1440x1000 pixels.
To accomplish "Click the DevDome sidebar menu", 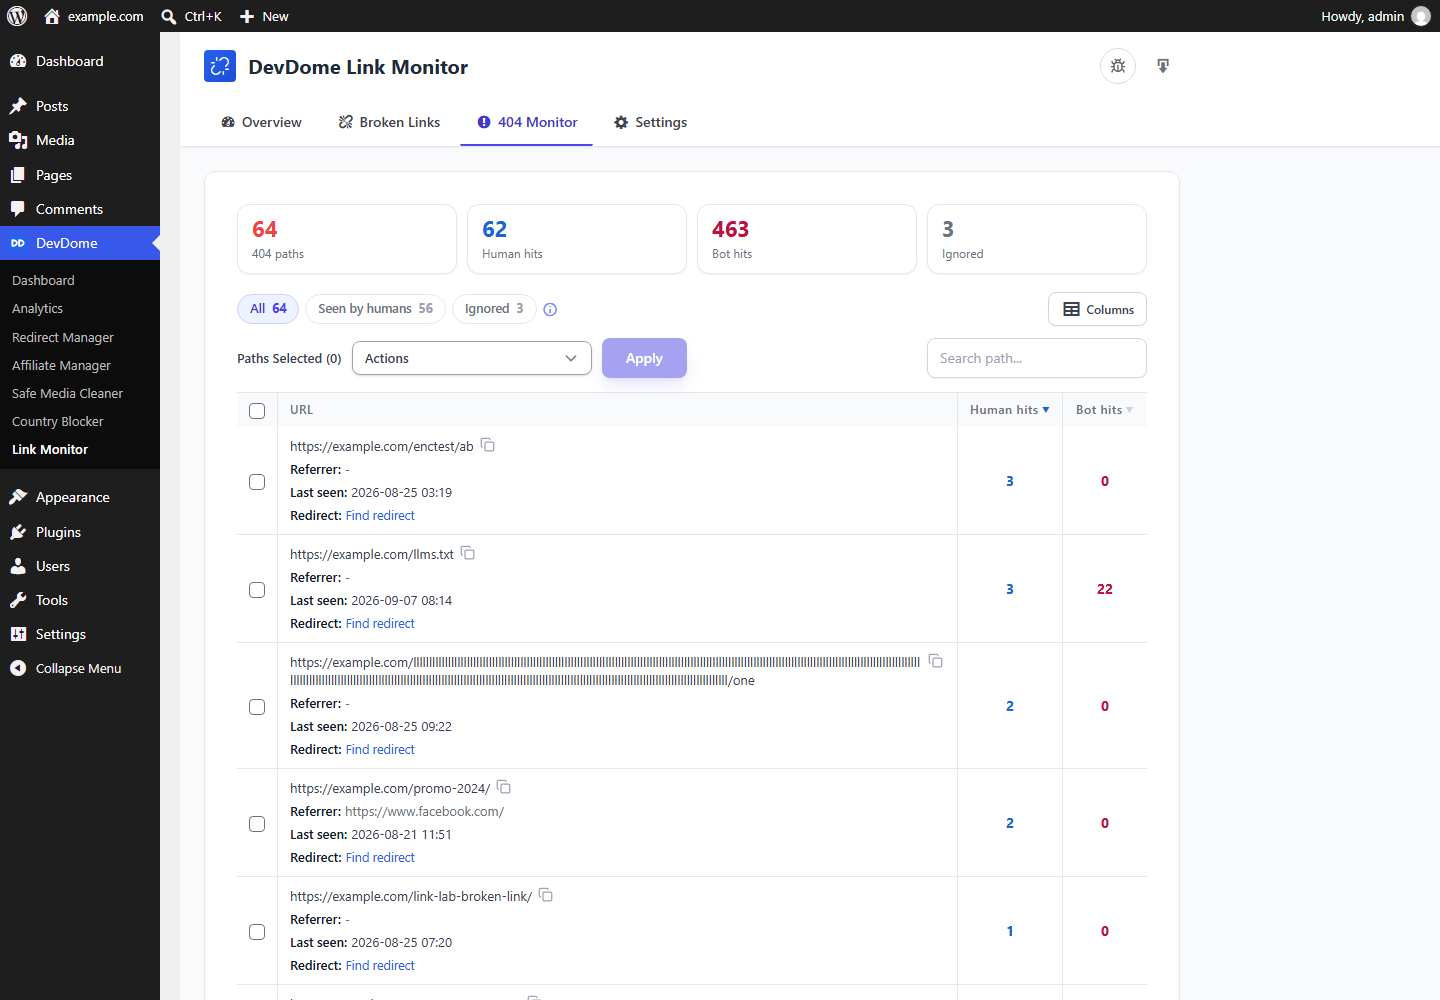I will 80,243.
